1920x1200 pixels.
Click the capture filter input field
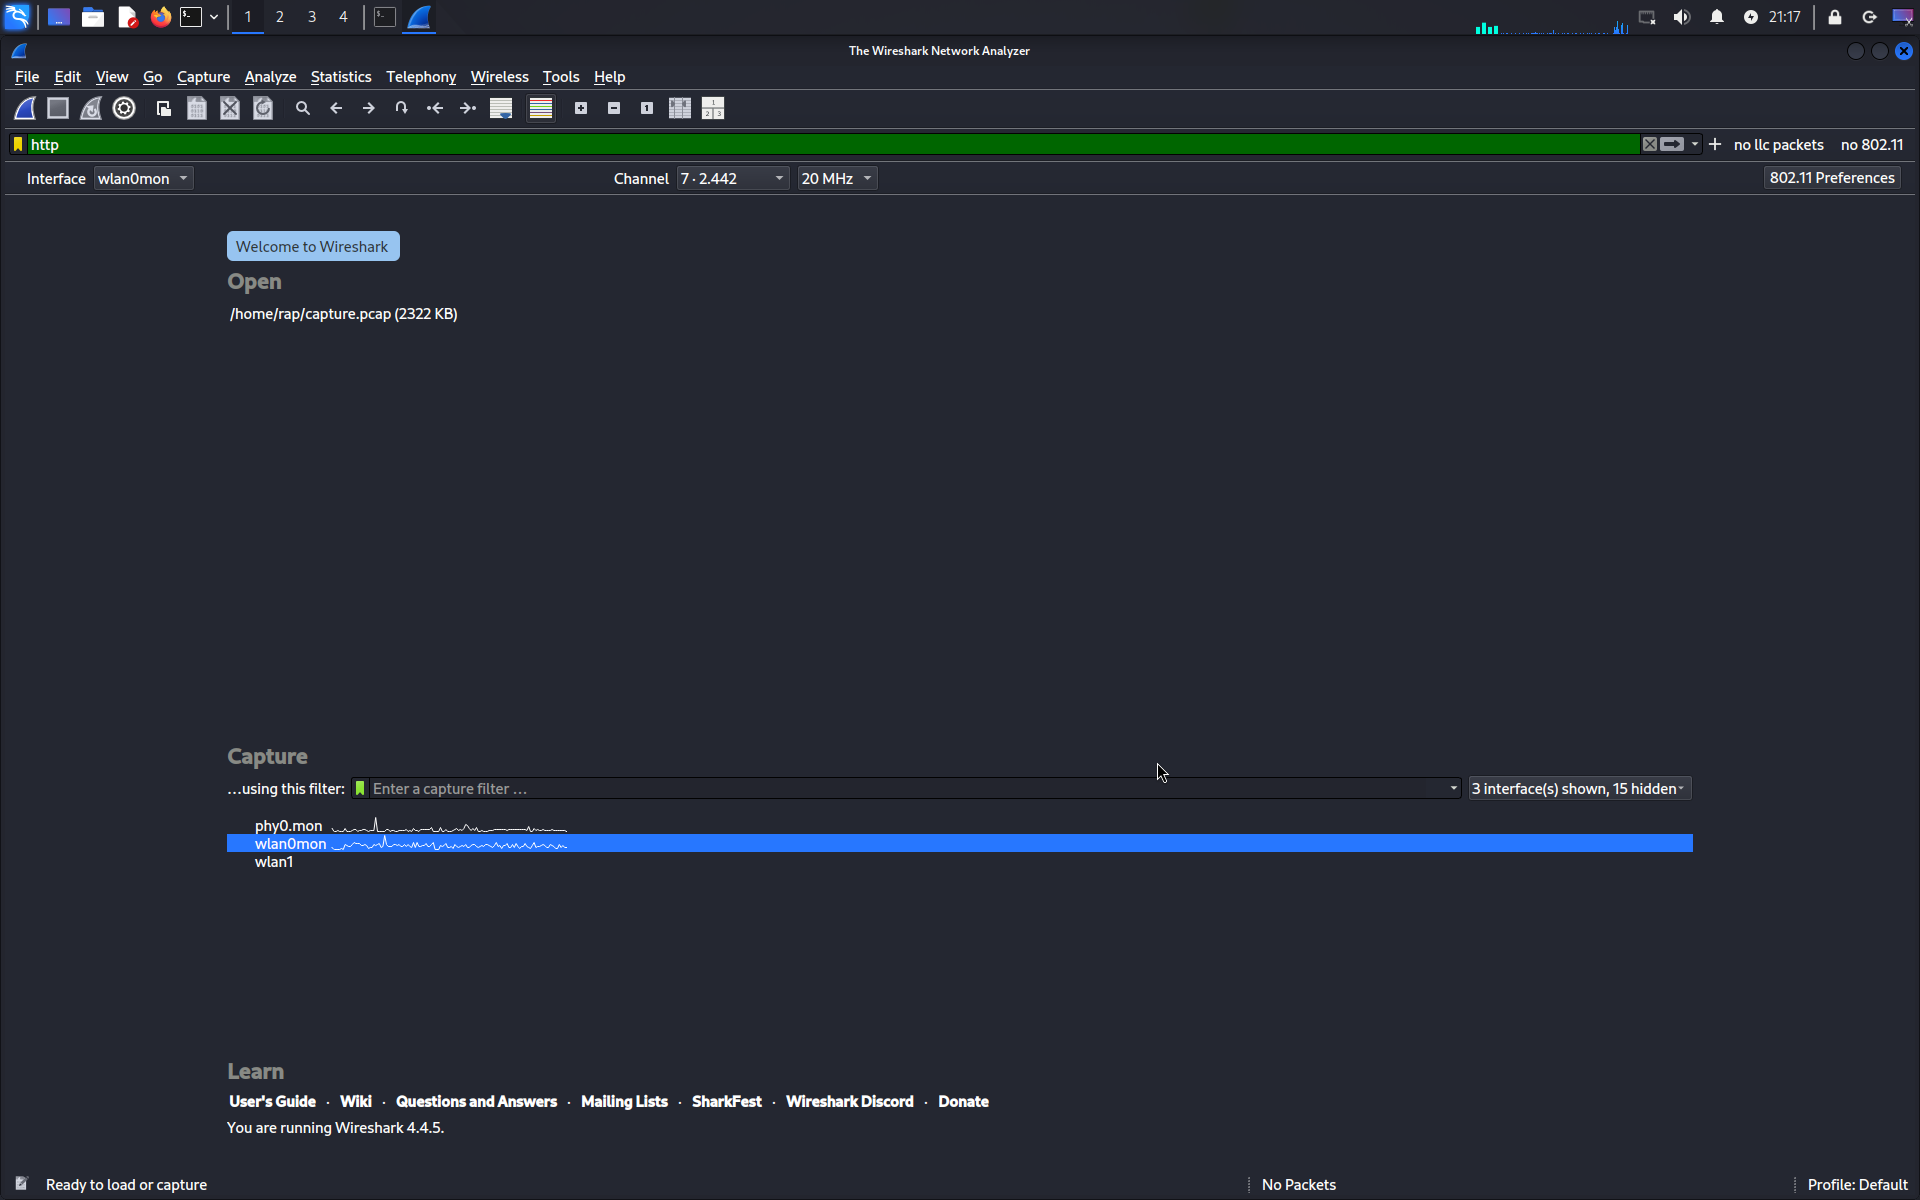(x=900, y=789)
